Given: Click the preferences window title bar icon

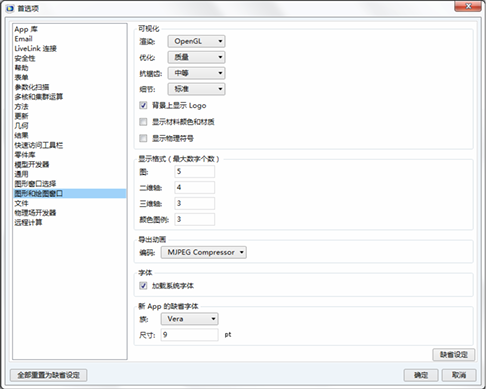Looking at the screenshot, I should (10, 8).
